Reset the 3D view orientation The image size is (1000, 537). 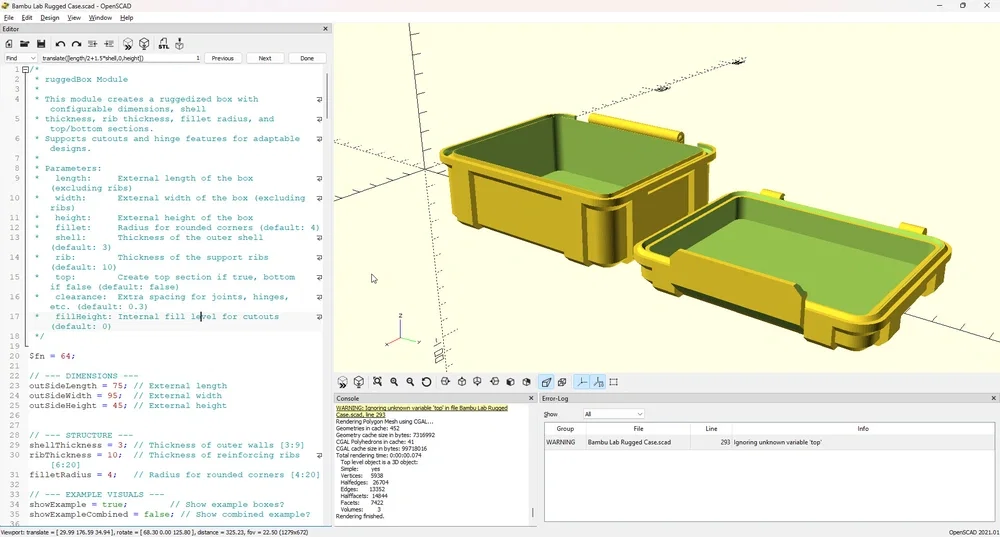427,382
